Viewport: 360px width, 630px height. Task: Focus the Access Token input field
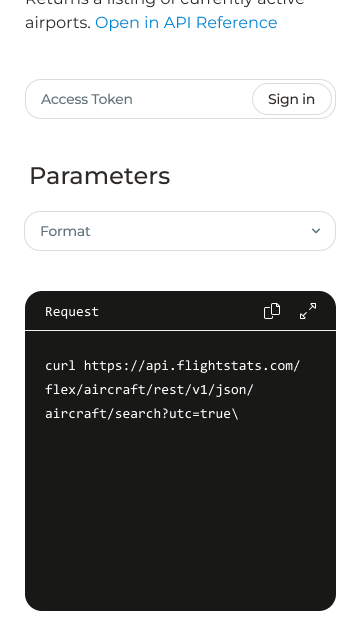(139, 99)
